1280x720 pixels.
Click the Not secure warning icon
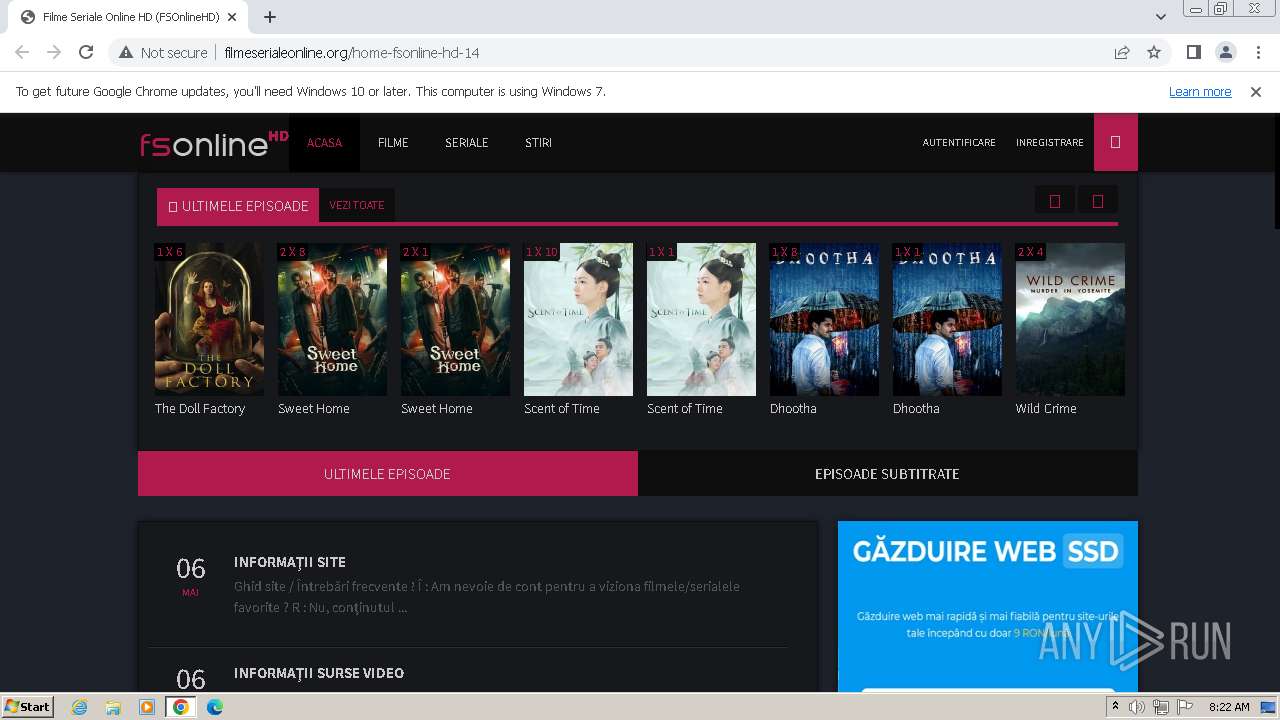point(126,52)
